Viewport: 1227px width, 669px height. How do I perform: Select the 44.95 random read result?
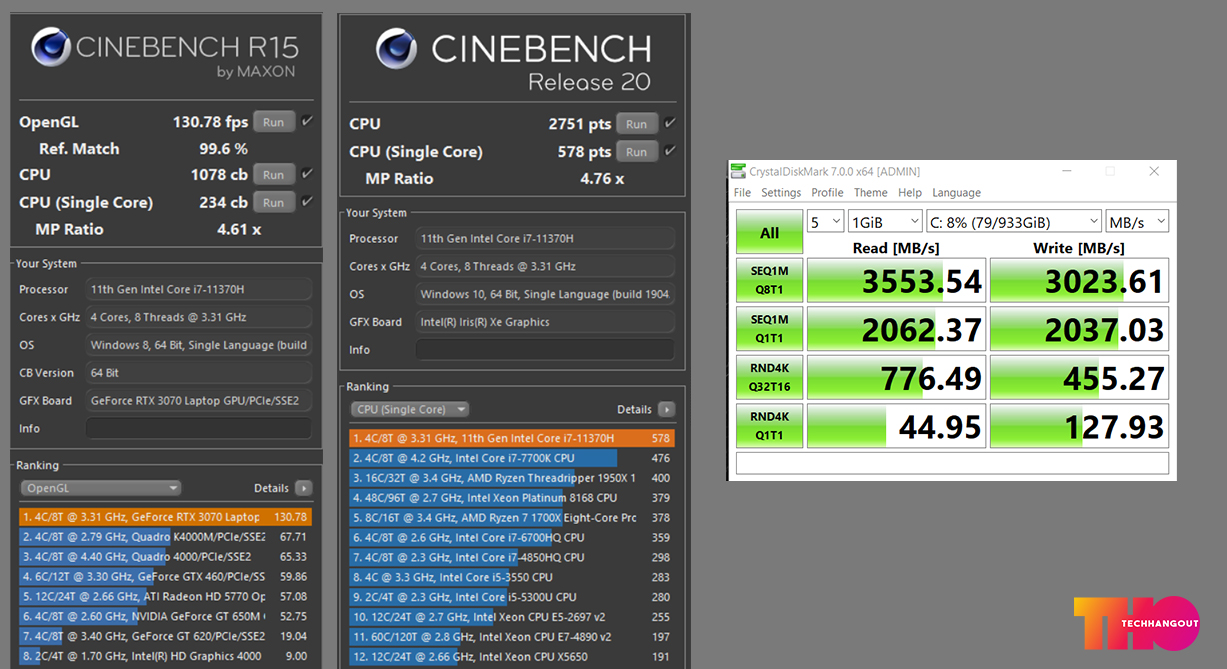pyautogui.click(x=896, y=425)
